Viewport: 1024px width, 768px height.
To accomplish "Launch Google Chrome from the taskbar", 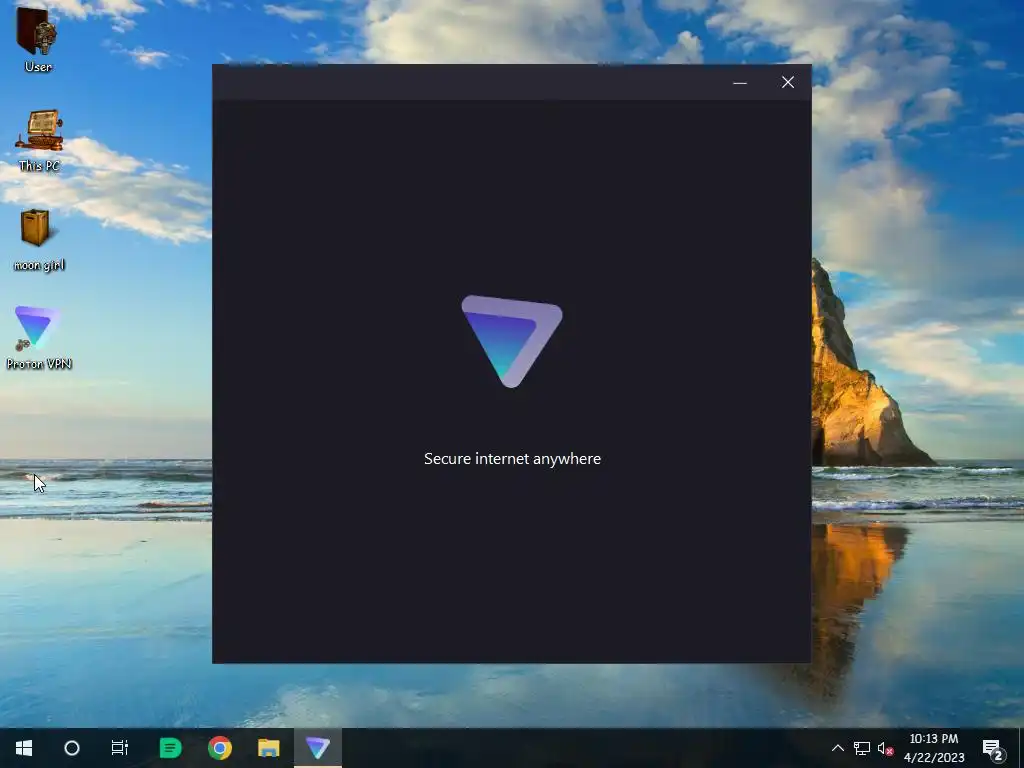I will pos(220,748).
